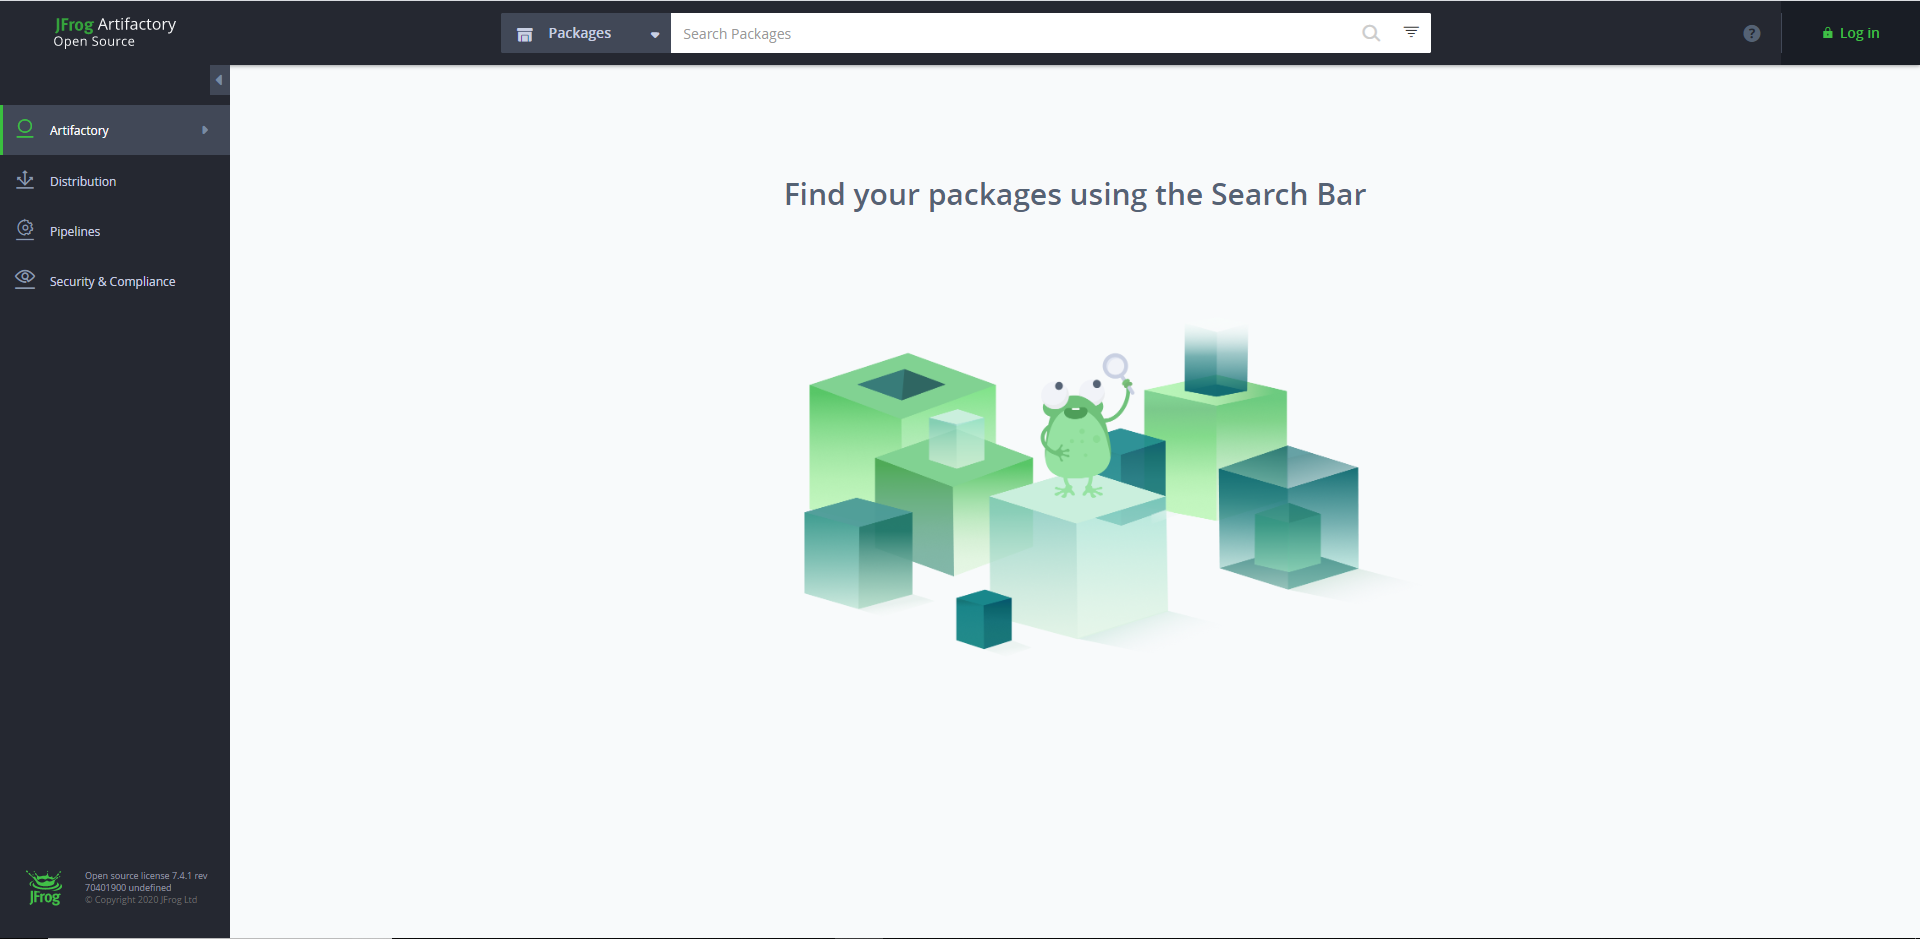Open the search filter options icon
Screen dimensions: 1920x939
[x=1411, y=32]
